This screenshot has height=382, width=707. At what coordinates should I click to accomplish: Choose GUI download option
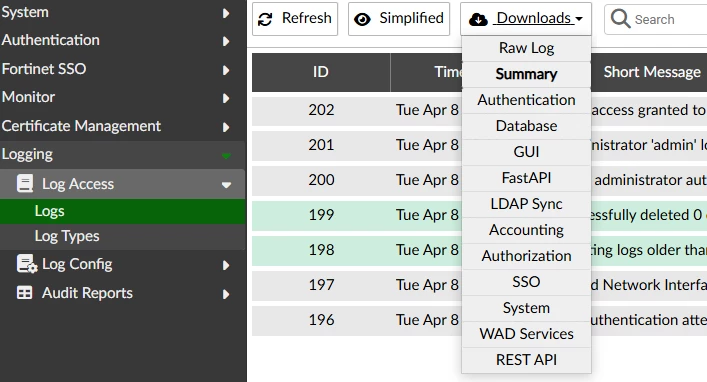[526, 152]
